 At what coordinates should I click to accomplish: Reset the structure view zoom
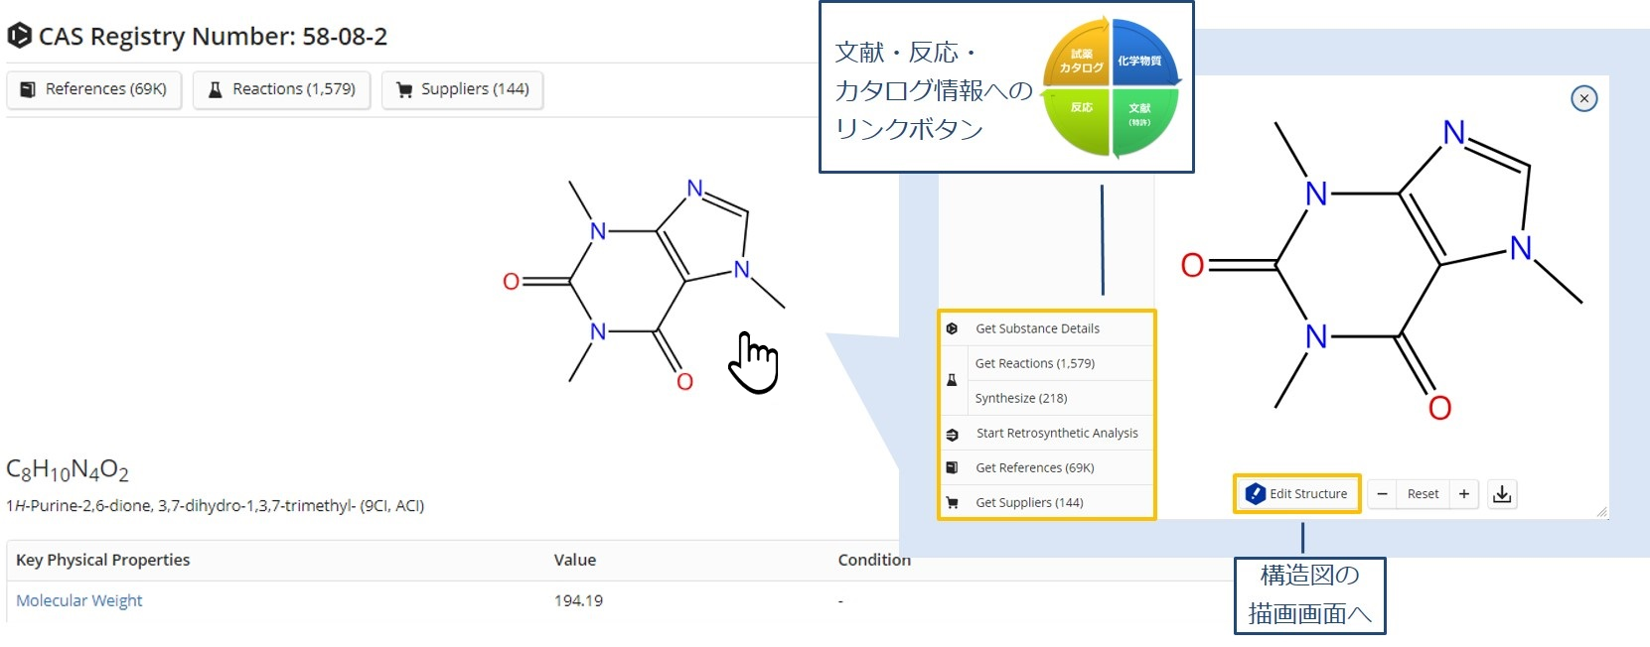click(x=1422, y=494)
